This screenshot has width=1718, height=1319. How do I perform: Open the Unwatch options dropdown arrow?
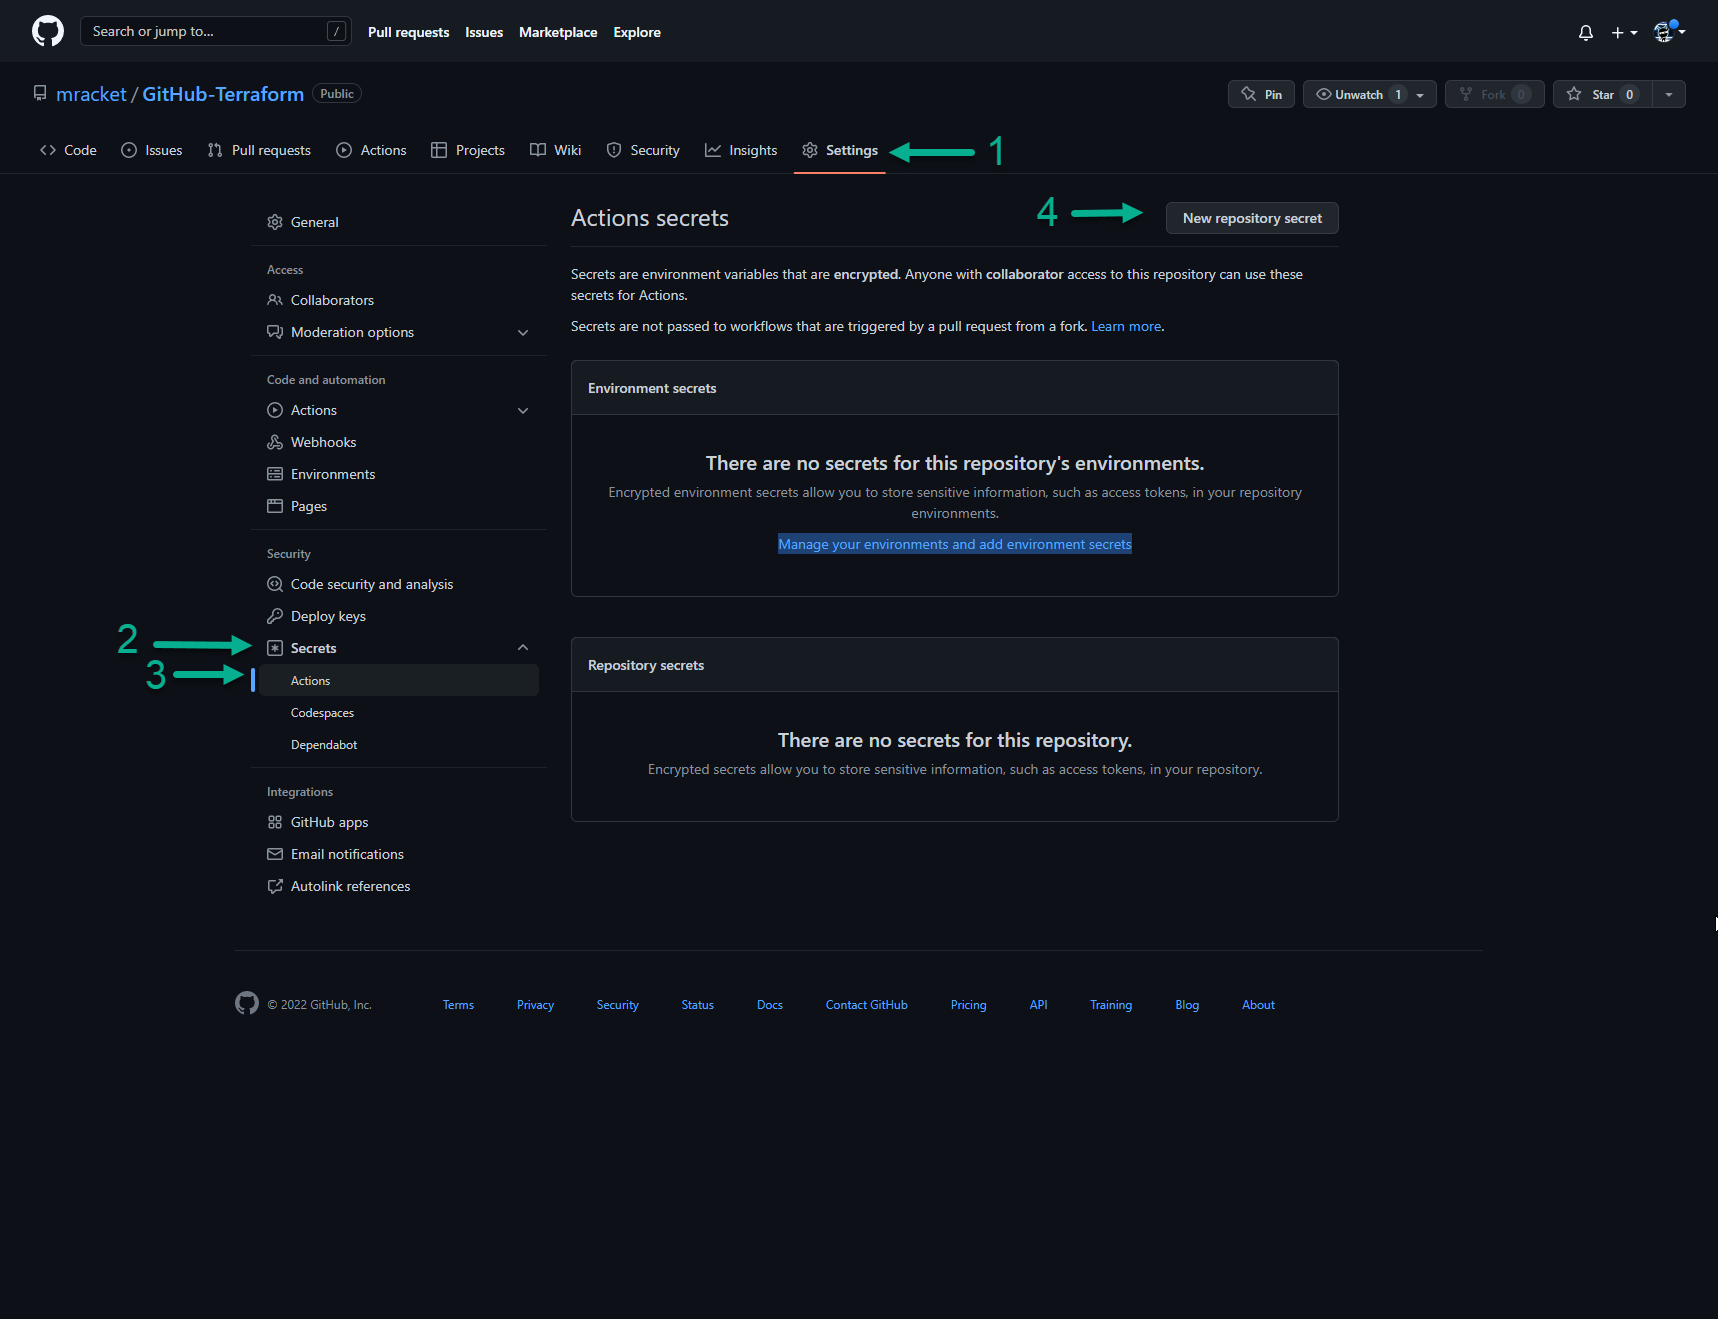tap(1420, 94)
